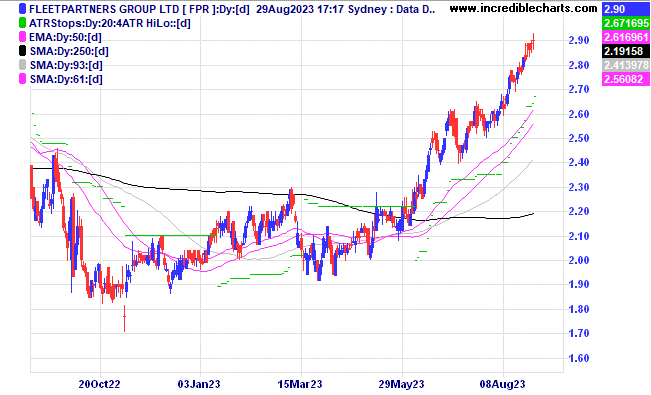Viewport: 651px width, 395px height.
Task: Click the 29May23 date axis label
Action: coord(401,384)
